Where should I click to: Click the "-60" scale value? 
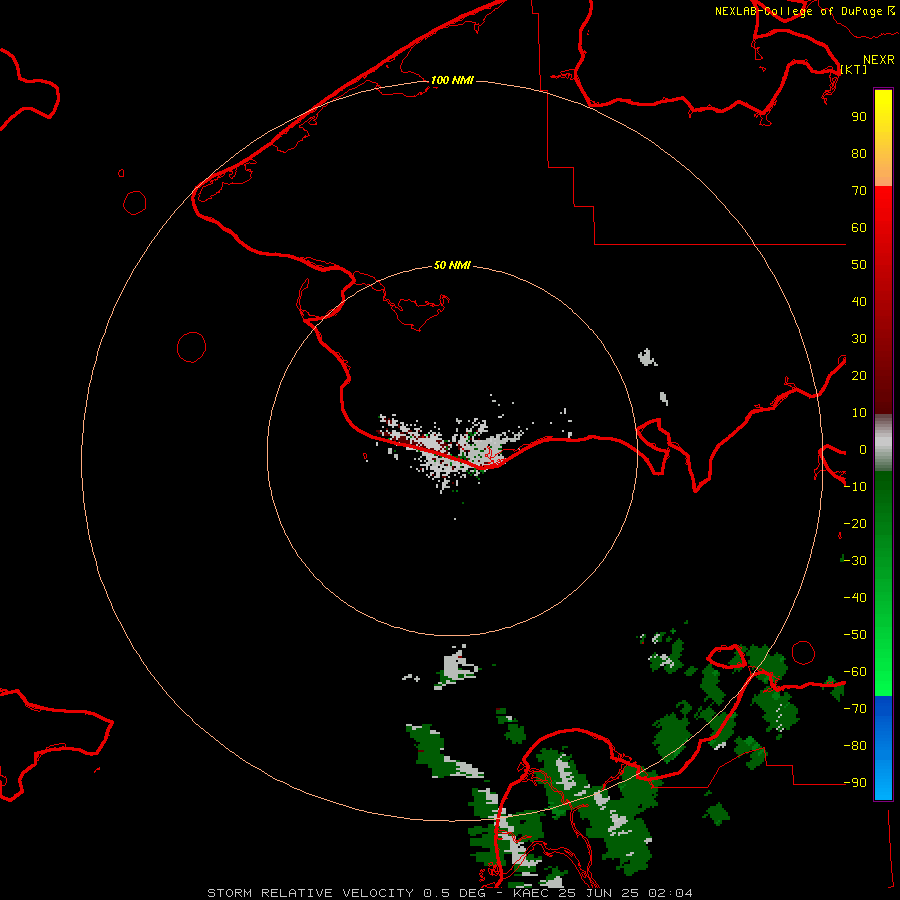[855, 672]
